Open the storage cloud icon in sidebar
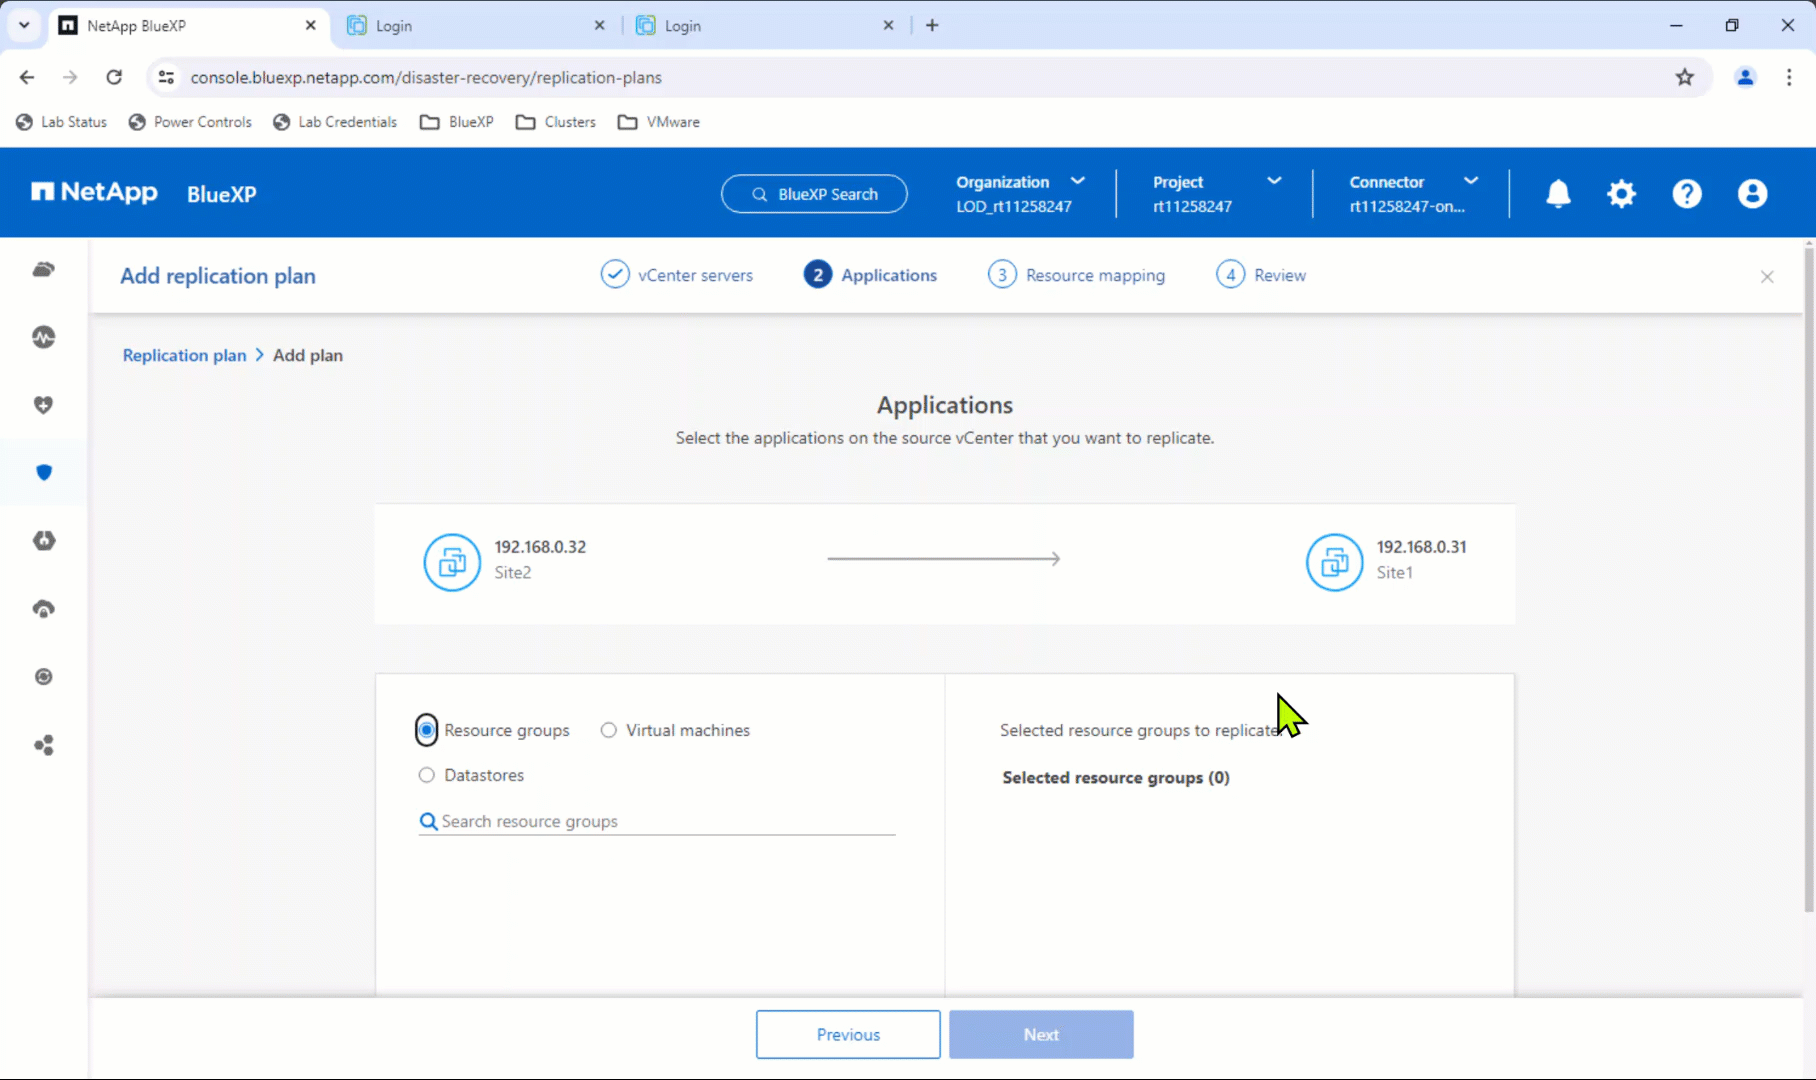This screenshot has height=1080, width=1816. pos(44,269)
